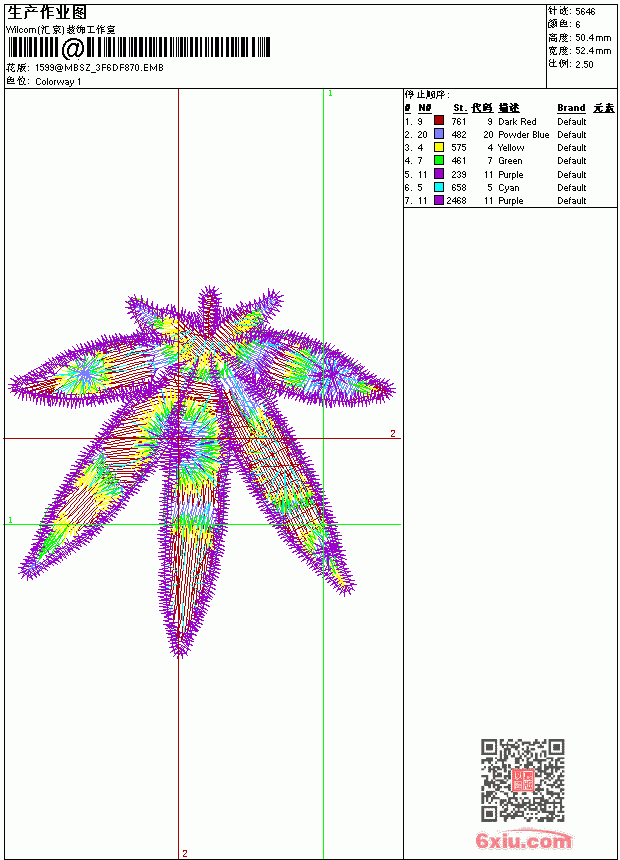Screen dimensions: 620x860
Task: Click Default brand in Yellow row
Action: coord(572,148)
